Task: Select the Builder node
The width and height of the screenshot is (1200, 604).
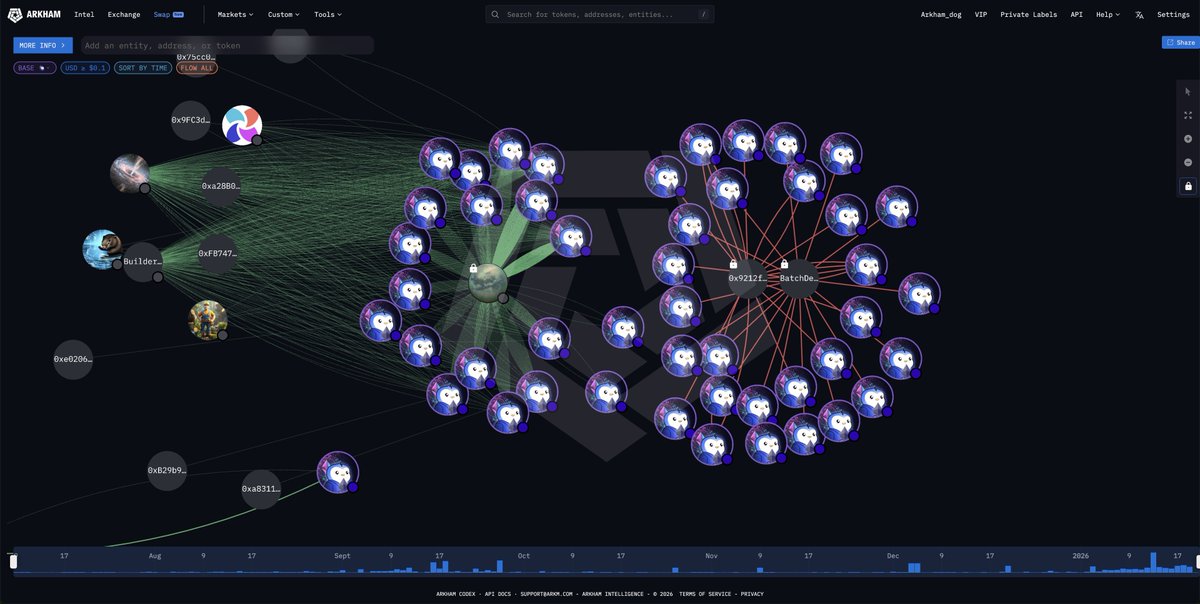Action: click(142, 262)
